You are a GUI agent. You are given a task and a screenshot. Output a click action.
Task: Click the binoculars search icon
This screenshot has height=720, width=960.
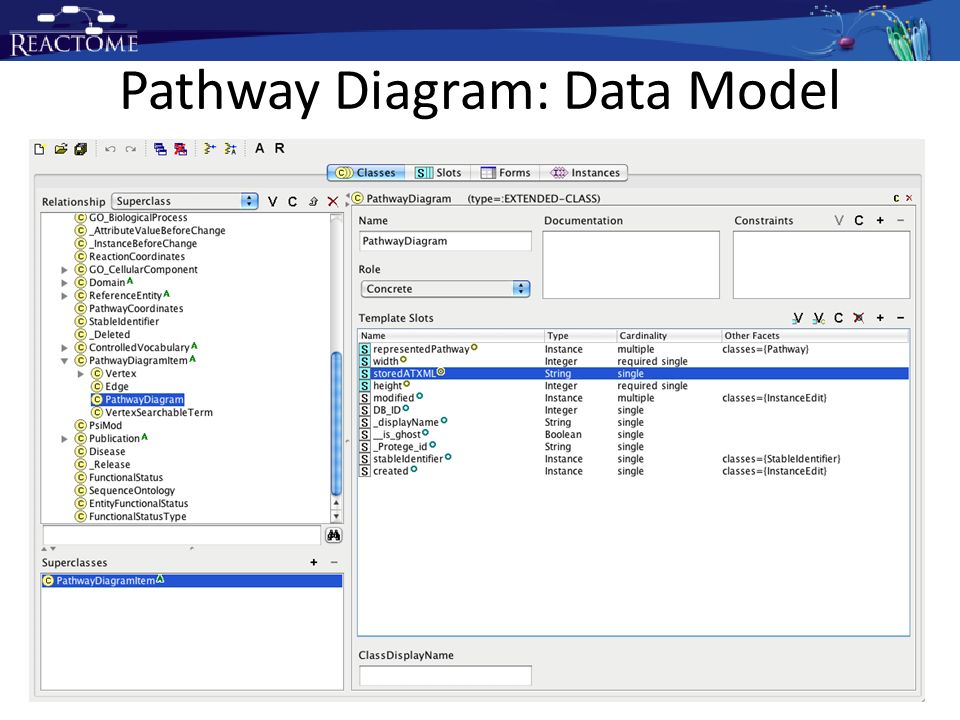click(x=333, y=535)
